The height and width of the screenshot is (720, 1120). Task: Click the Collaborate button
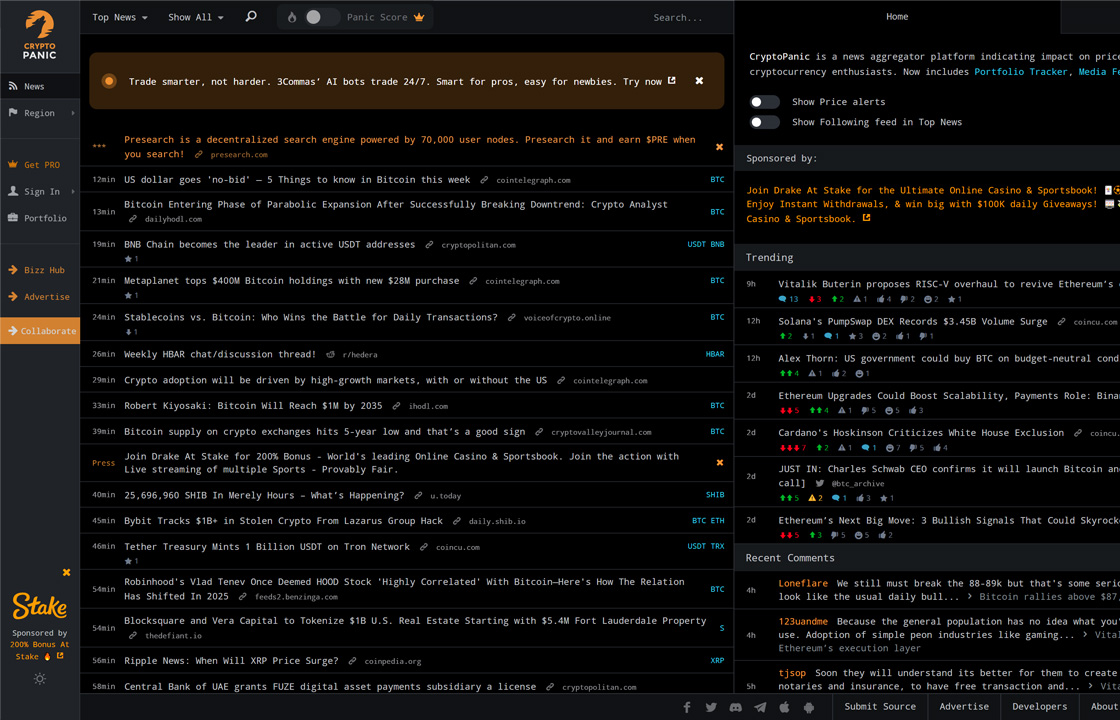(x=40, y=331)
